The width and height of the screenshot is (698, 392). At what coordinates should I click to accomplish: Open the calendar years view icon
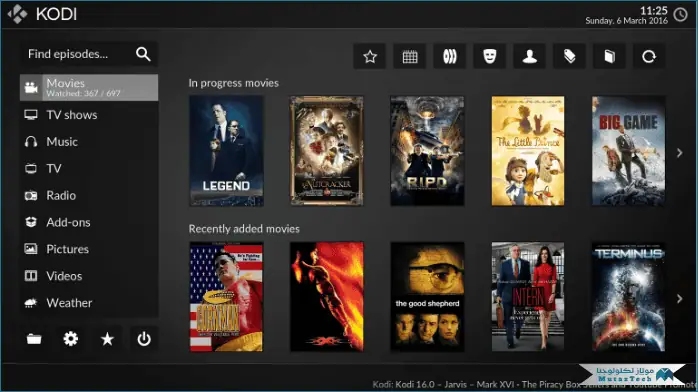tap(410, 57)
